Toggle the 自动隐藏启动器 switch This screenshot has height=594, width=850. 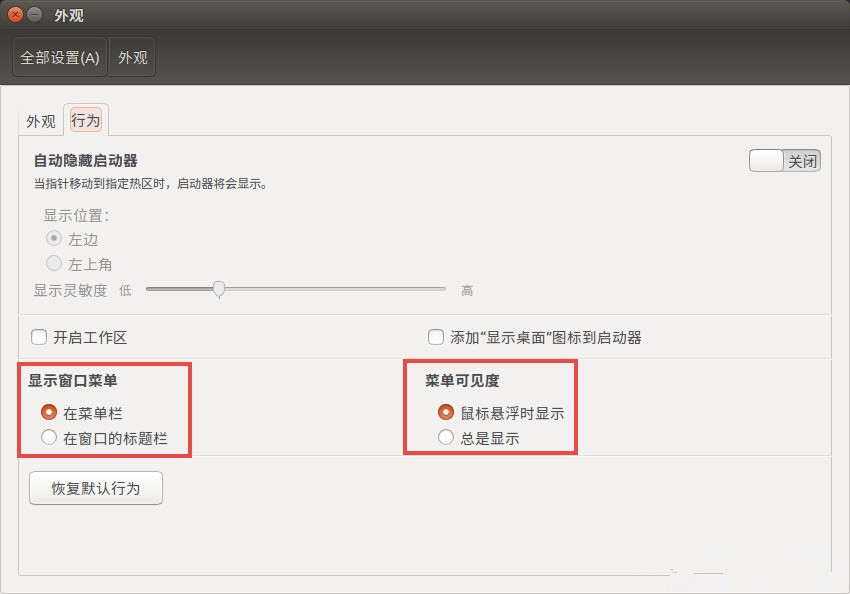pos(784,161)
